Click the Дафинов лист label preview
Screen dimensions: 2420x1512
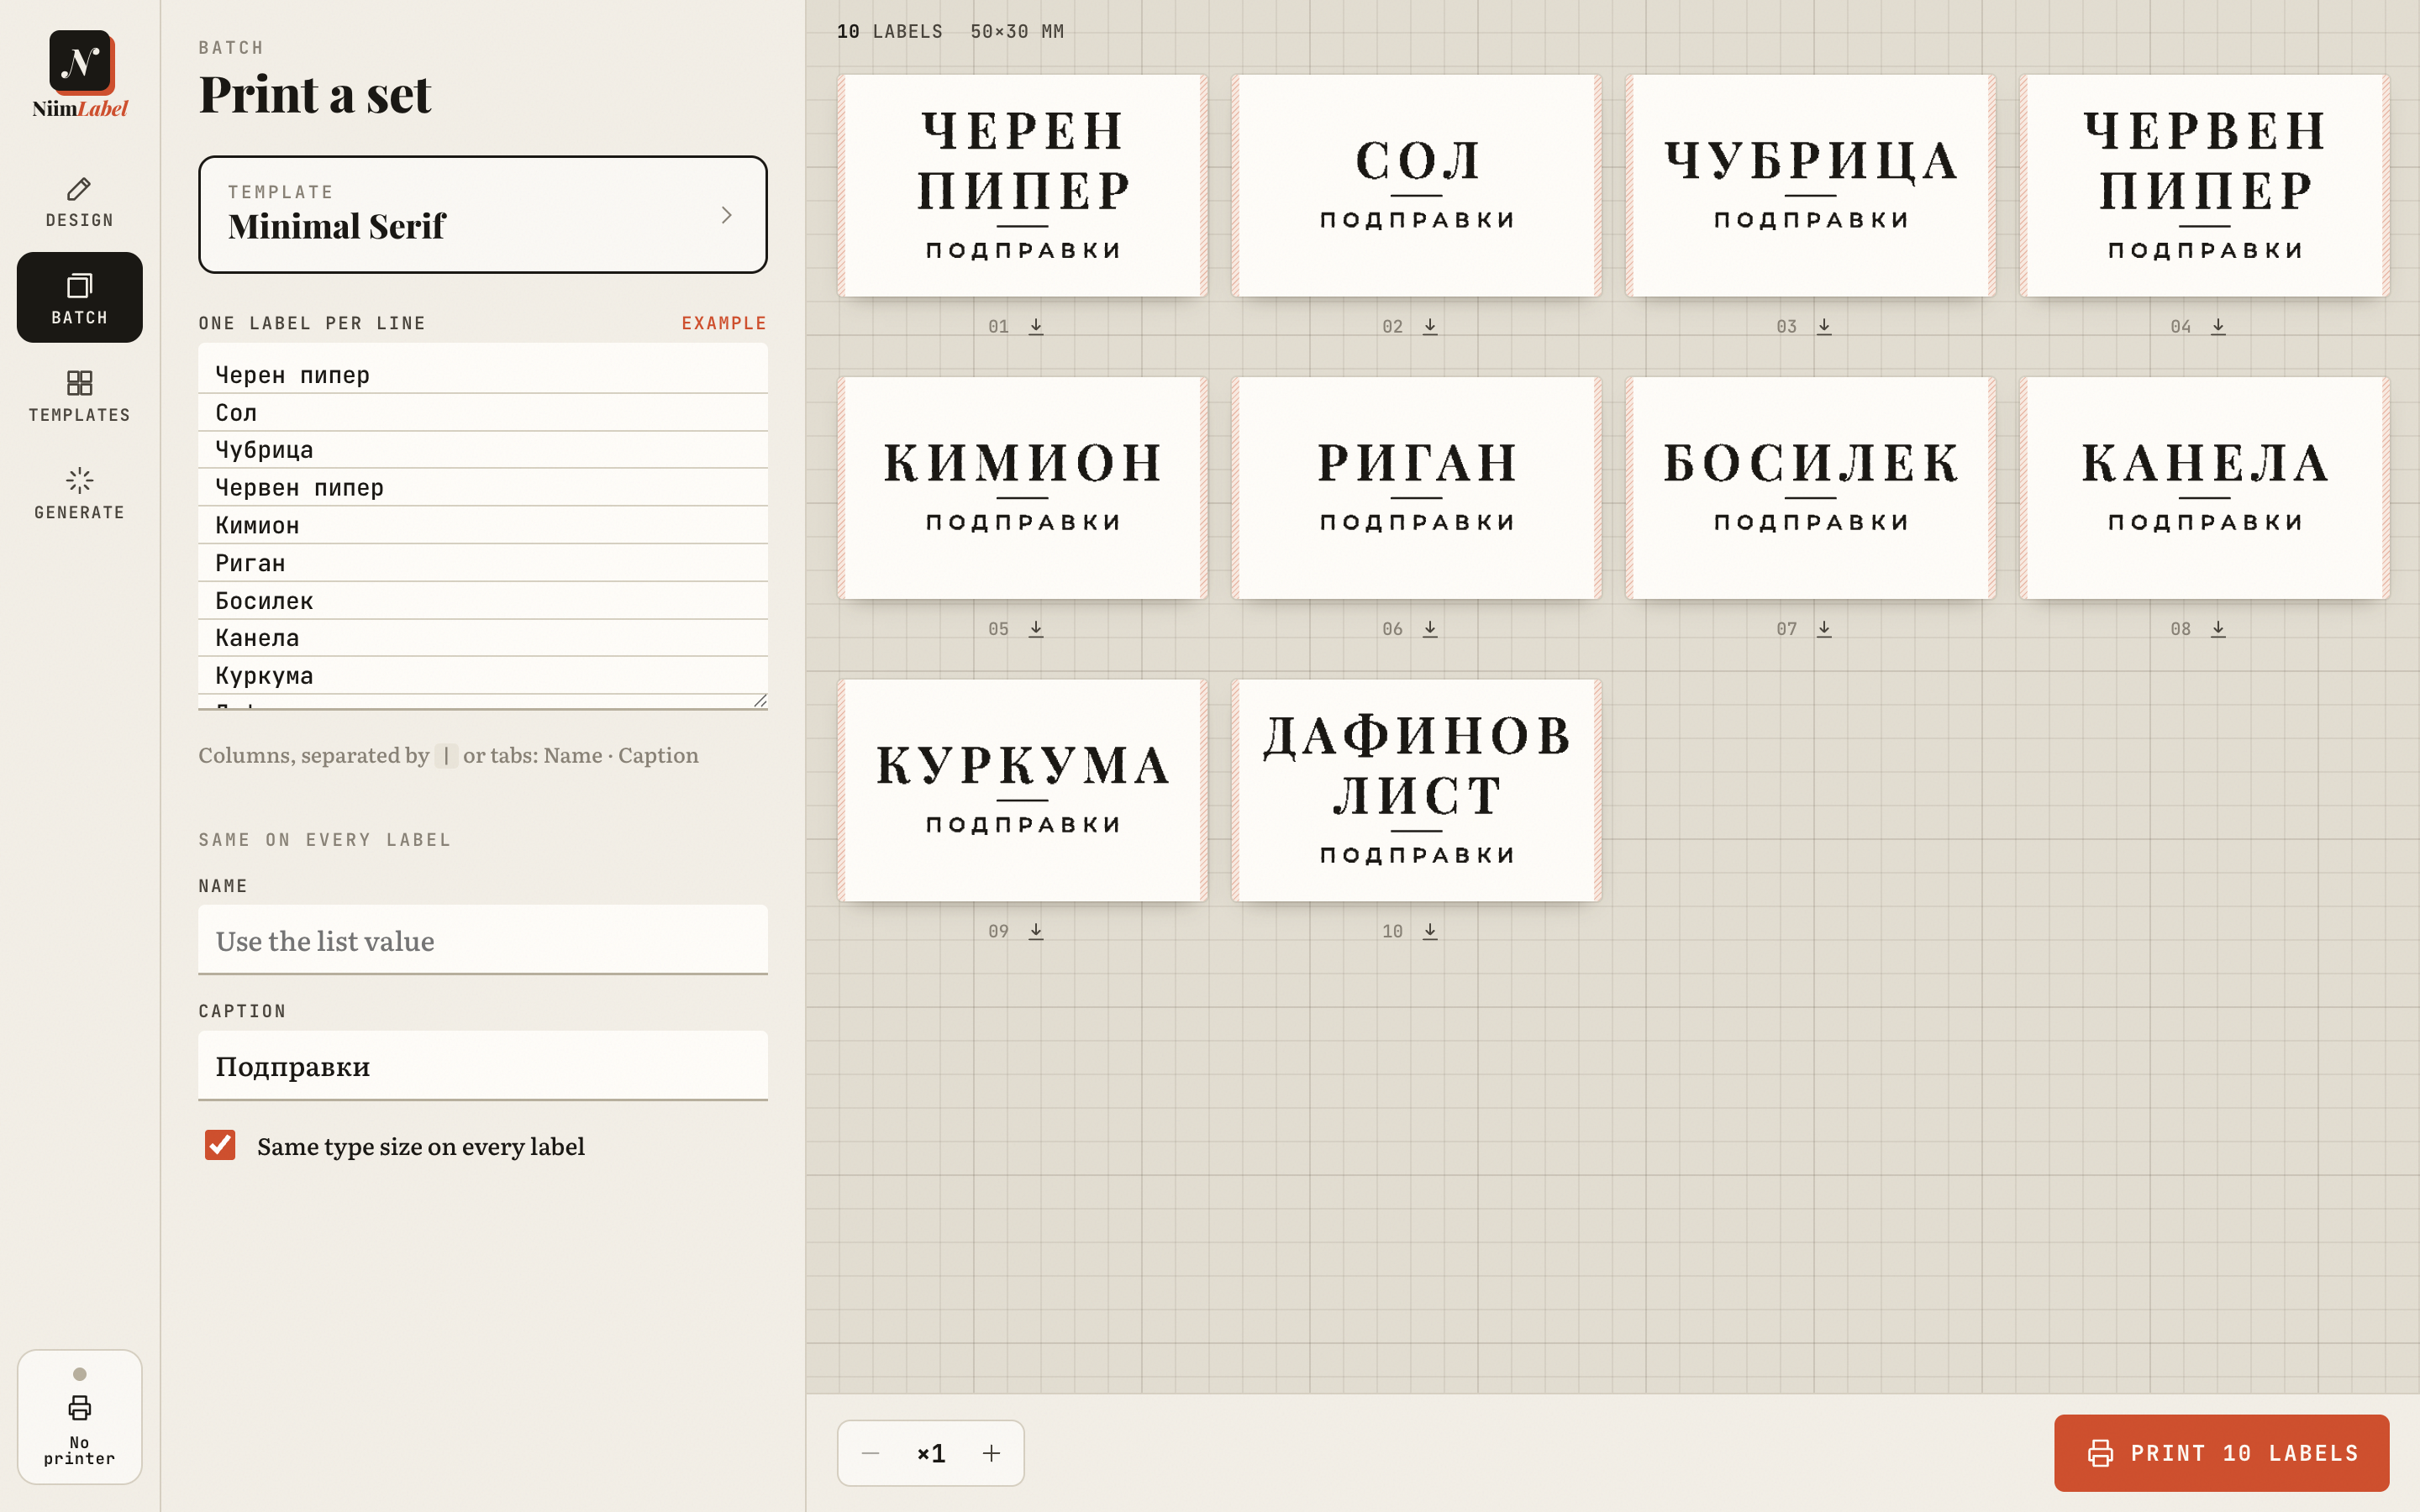click(1416, 791)
